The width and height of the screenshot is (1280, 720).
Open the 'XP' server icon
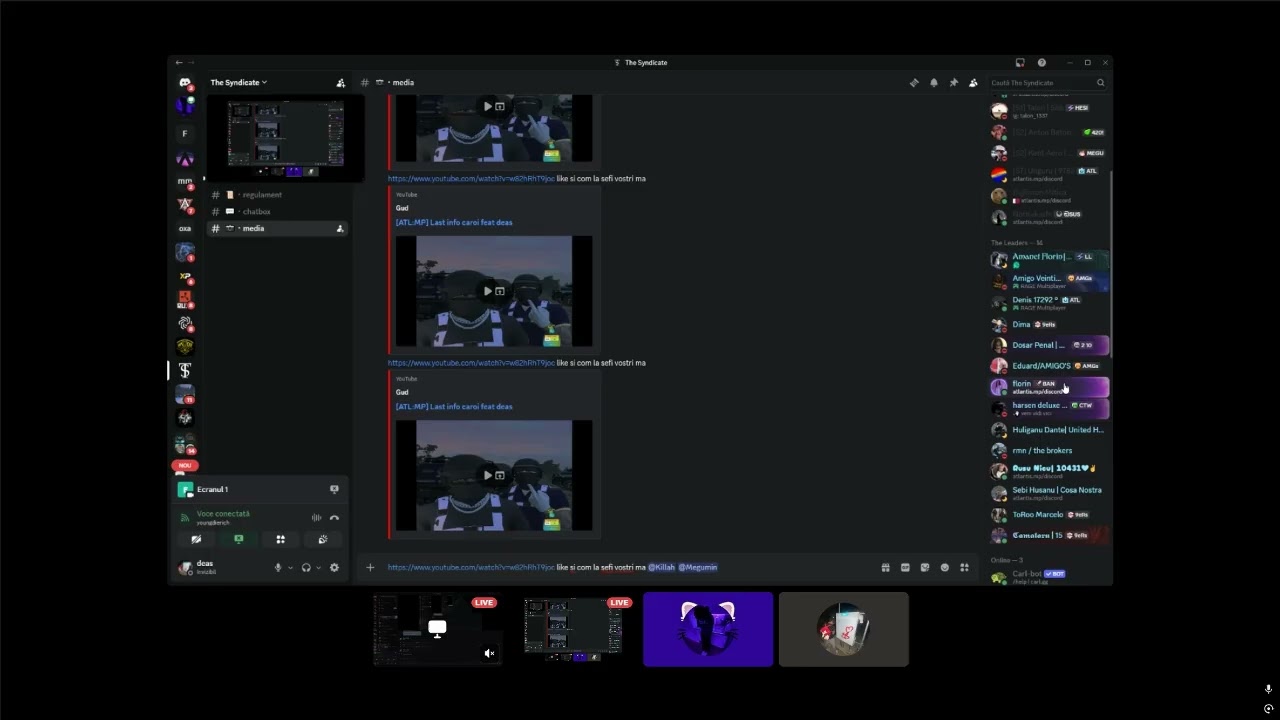click(185, 275)
